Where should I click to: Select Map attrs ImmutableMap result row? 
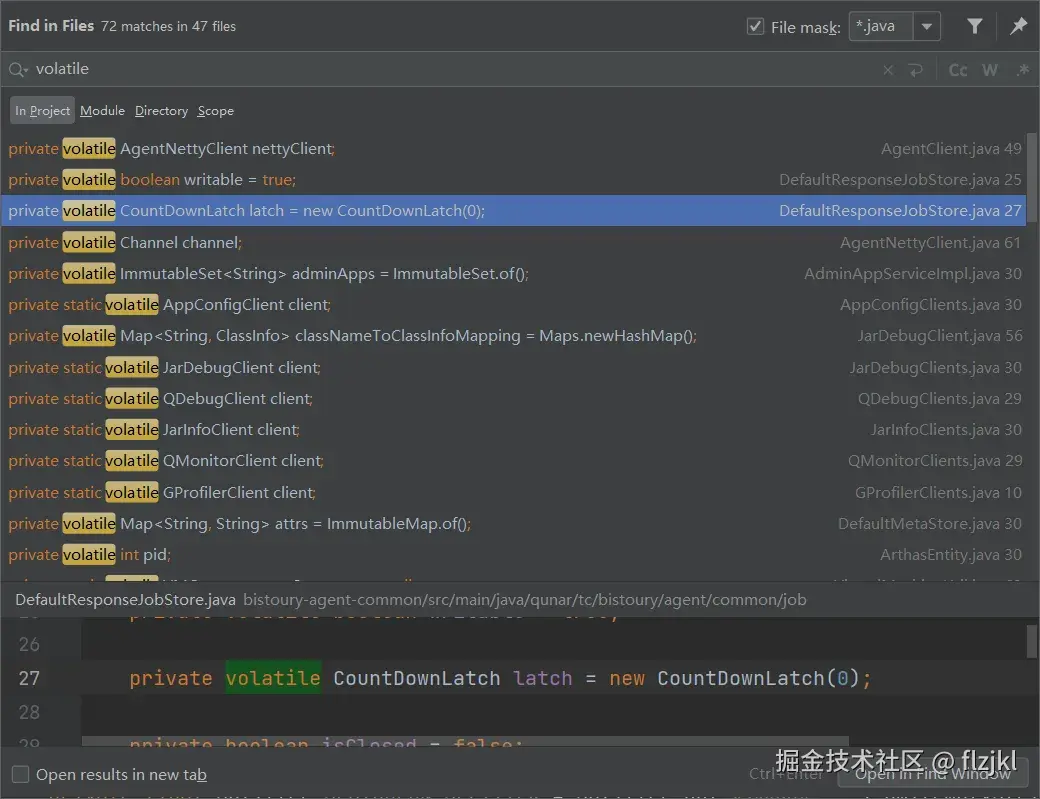click(x=513, y=524)
